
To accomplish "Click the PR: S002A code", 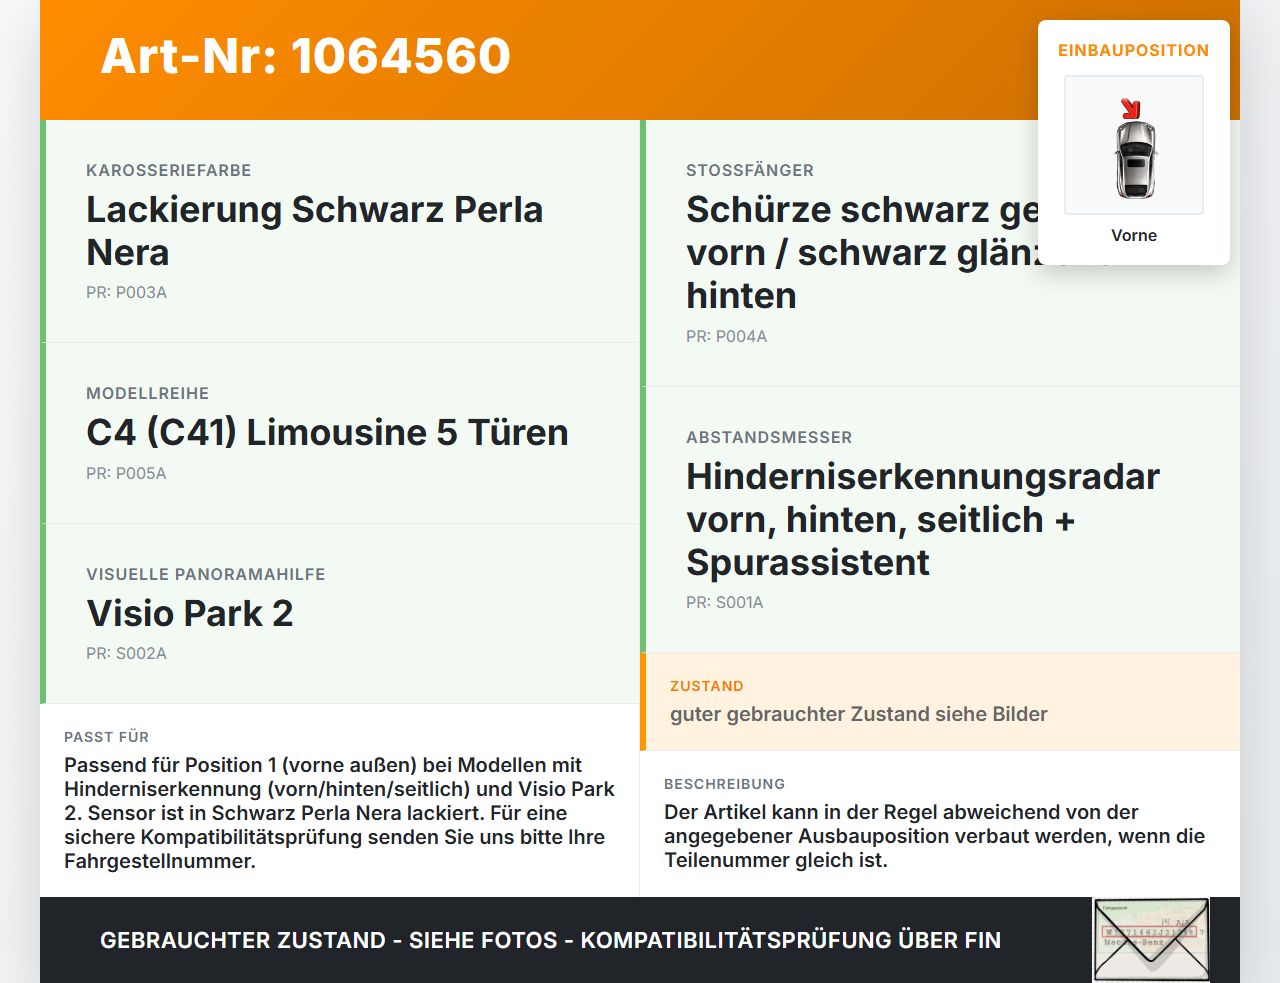I will pyautogui.click(x=126, y=653).
